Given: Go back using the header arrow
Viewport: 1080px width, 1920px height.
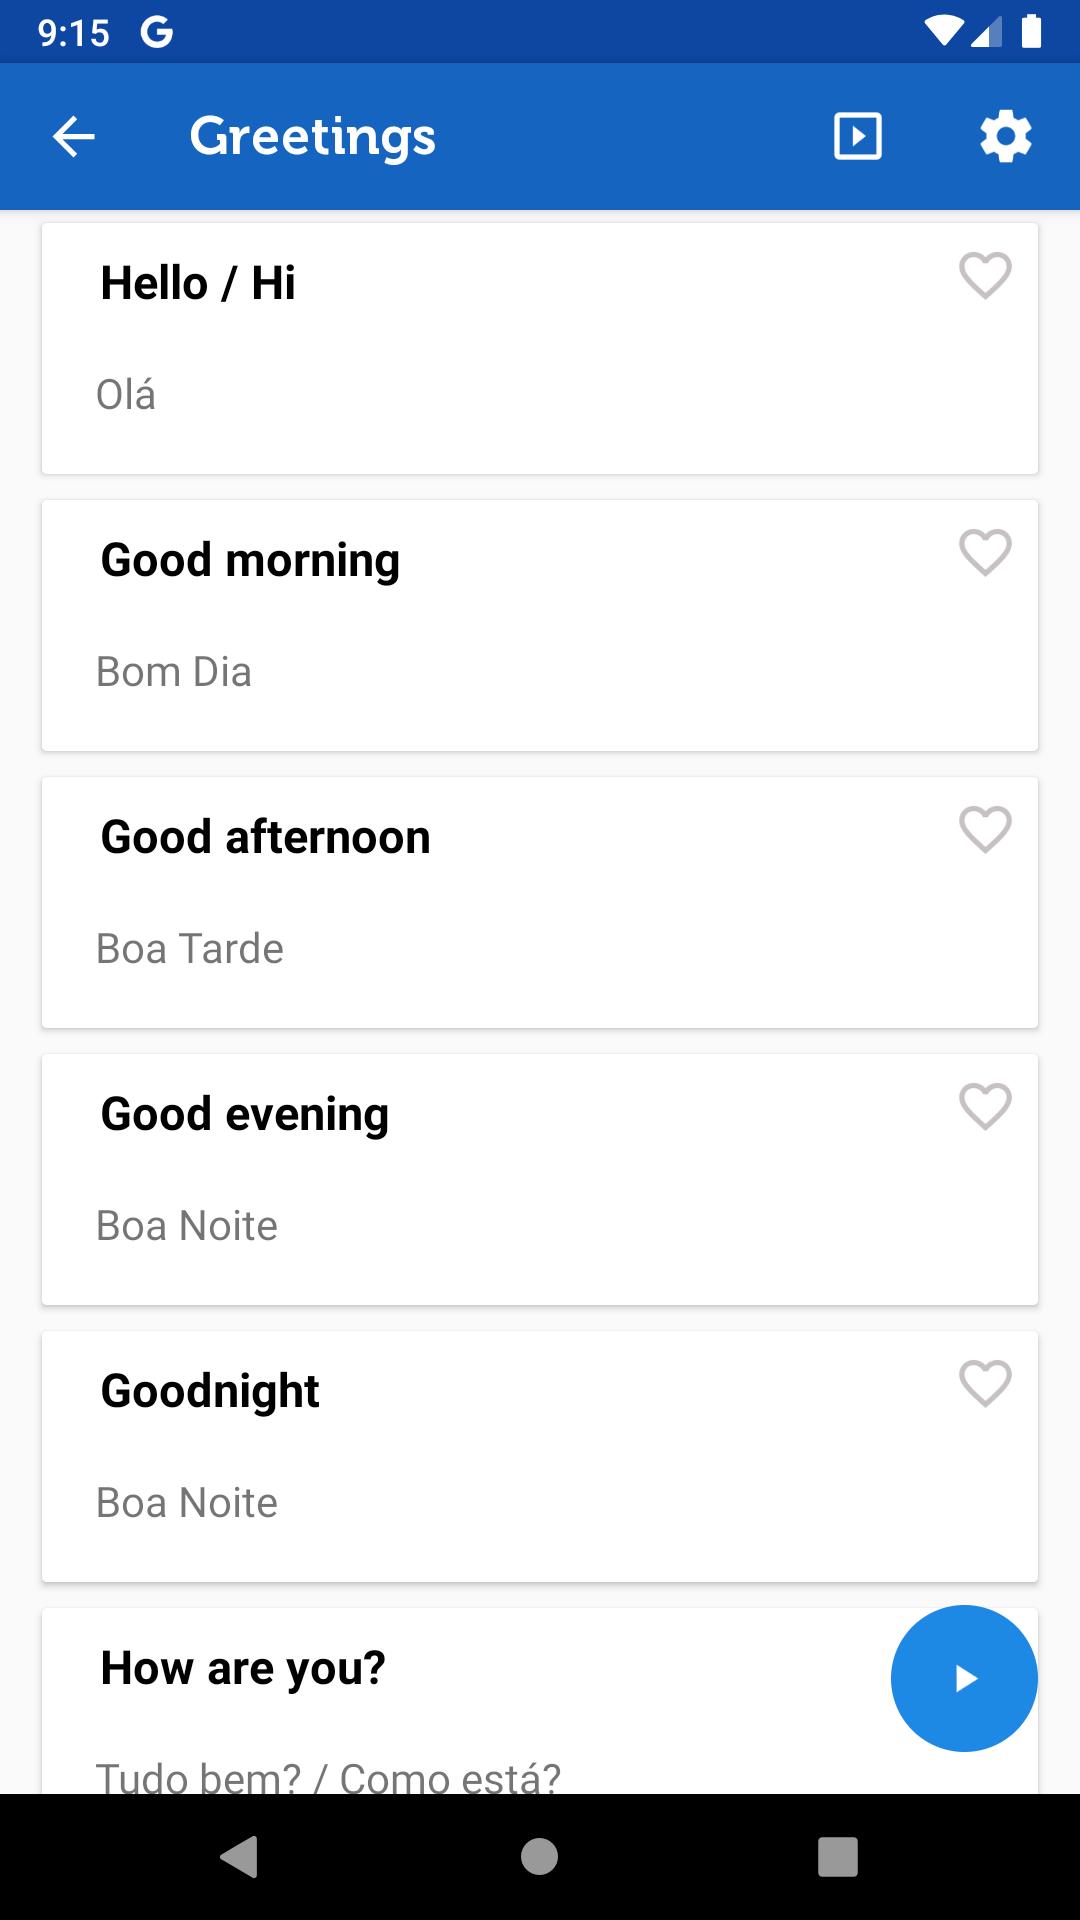Looking at the screenshot, I should [73, 137].
